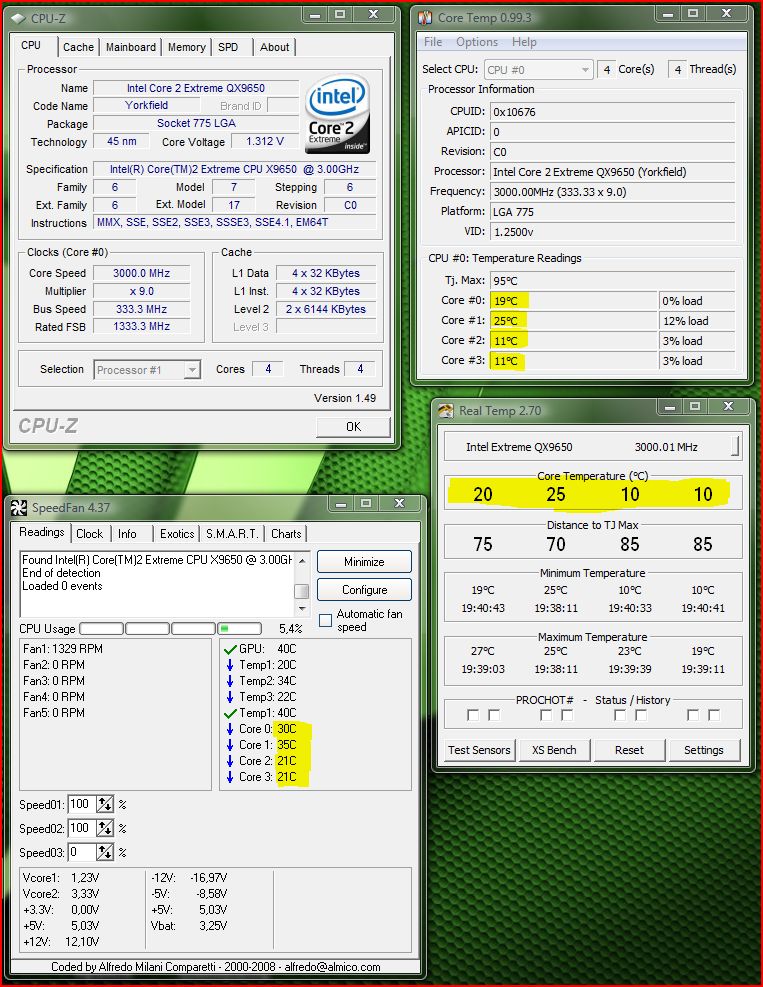Click Reset button in Real Temp

tap(629, 750)
